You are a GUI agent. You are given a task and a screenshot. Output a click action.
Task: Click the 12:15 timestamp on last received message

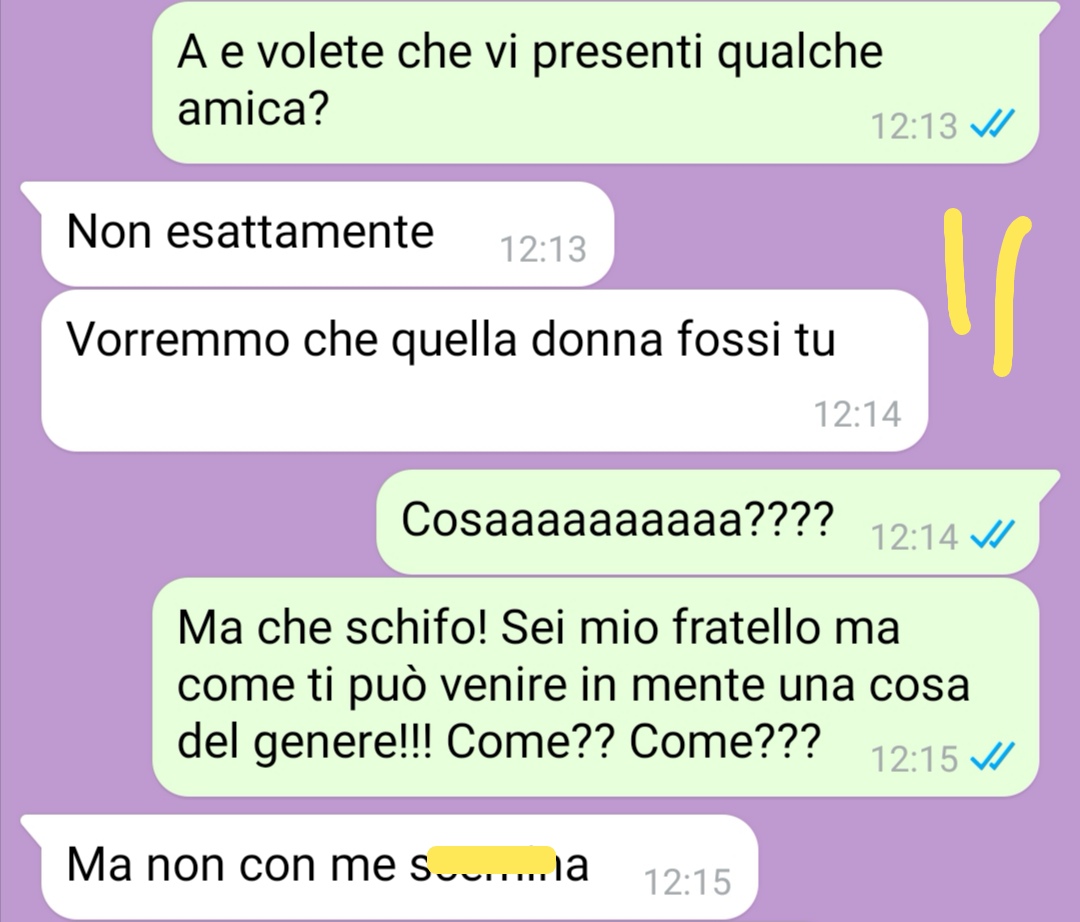[687, 882]
